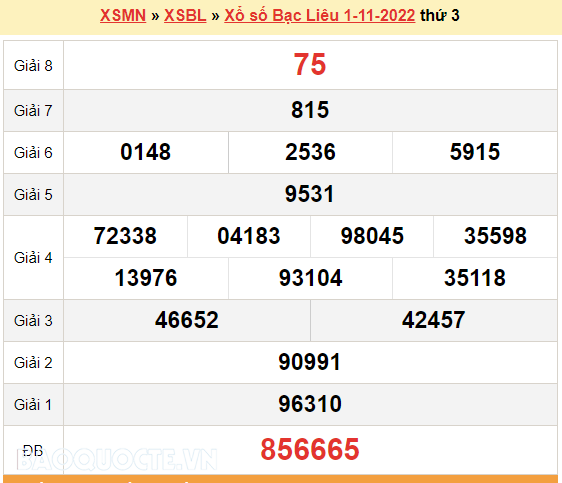Click the Giải 5 row label
This screenshot has width=562, height=483.
click(33, 195)
